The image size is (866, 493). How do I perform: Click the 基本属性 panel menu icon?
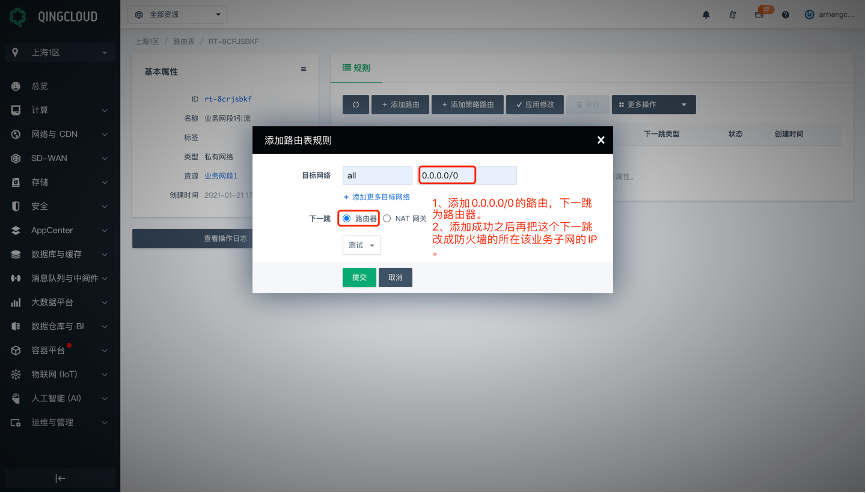tap(303, 70)
